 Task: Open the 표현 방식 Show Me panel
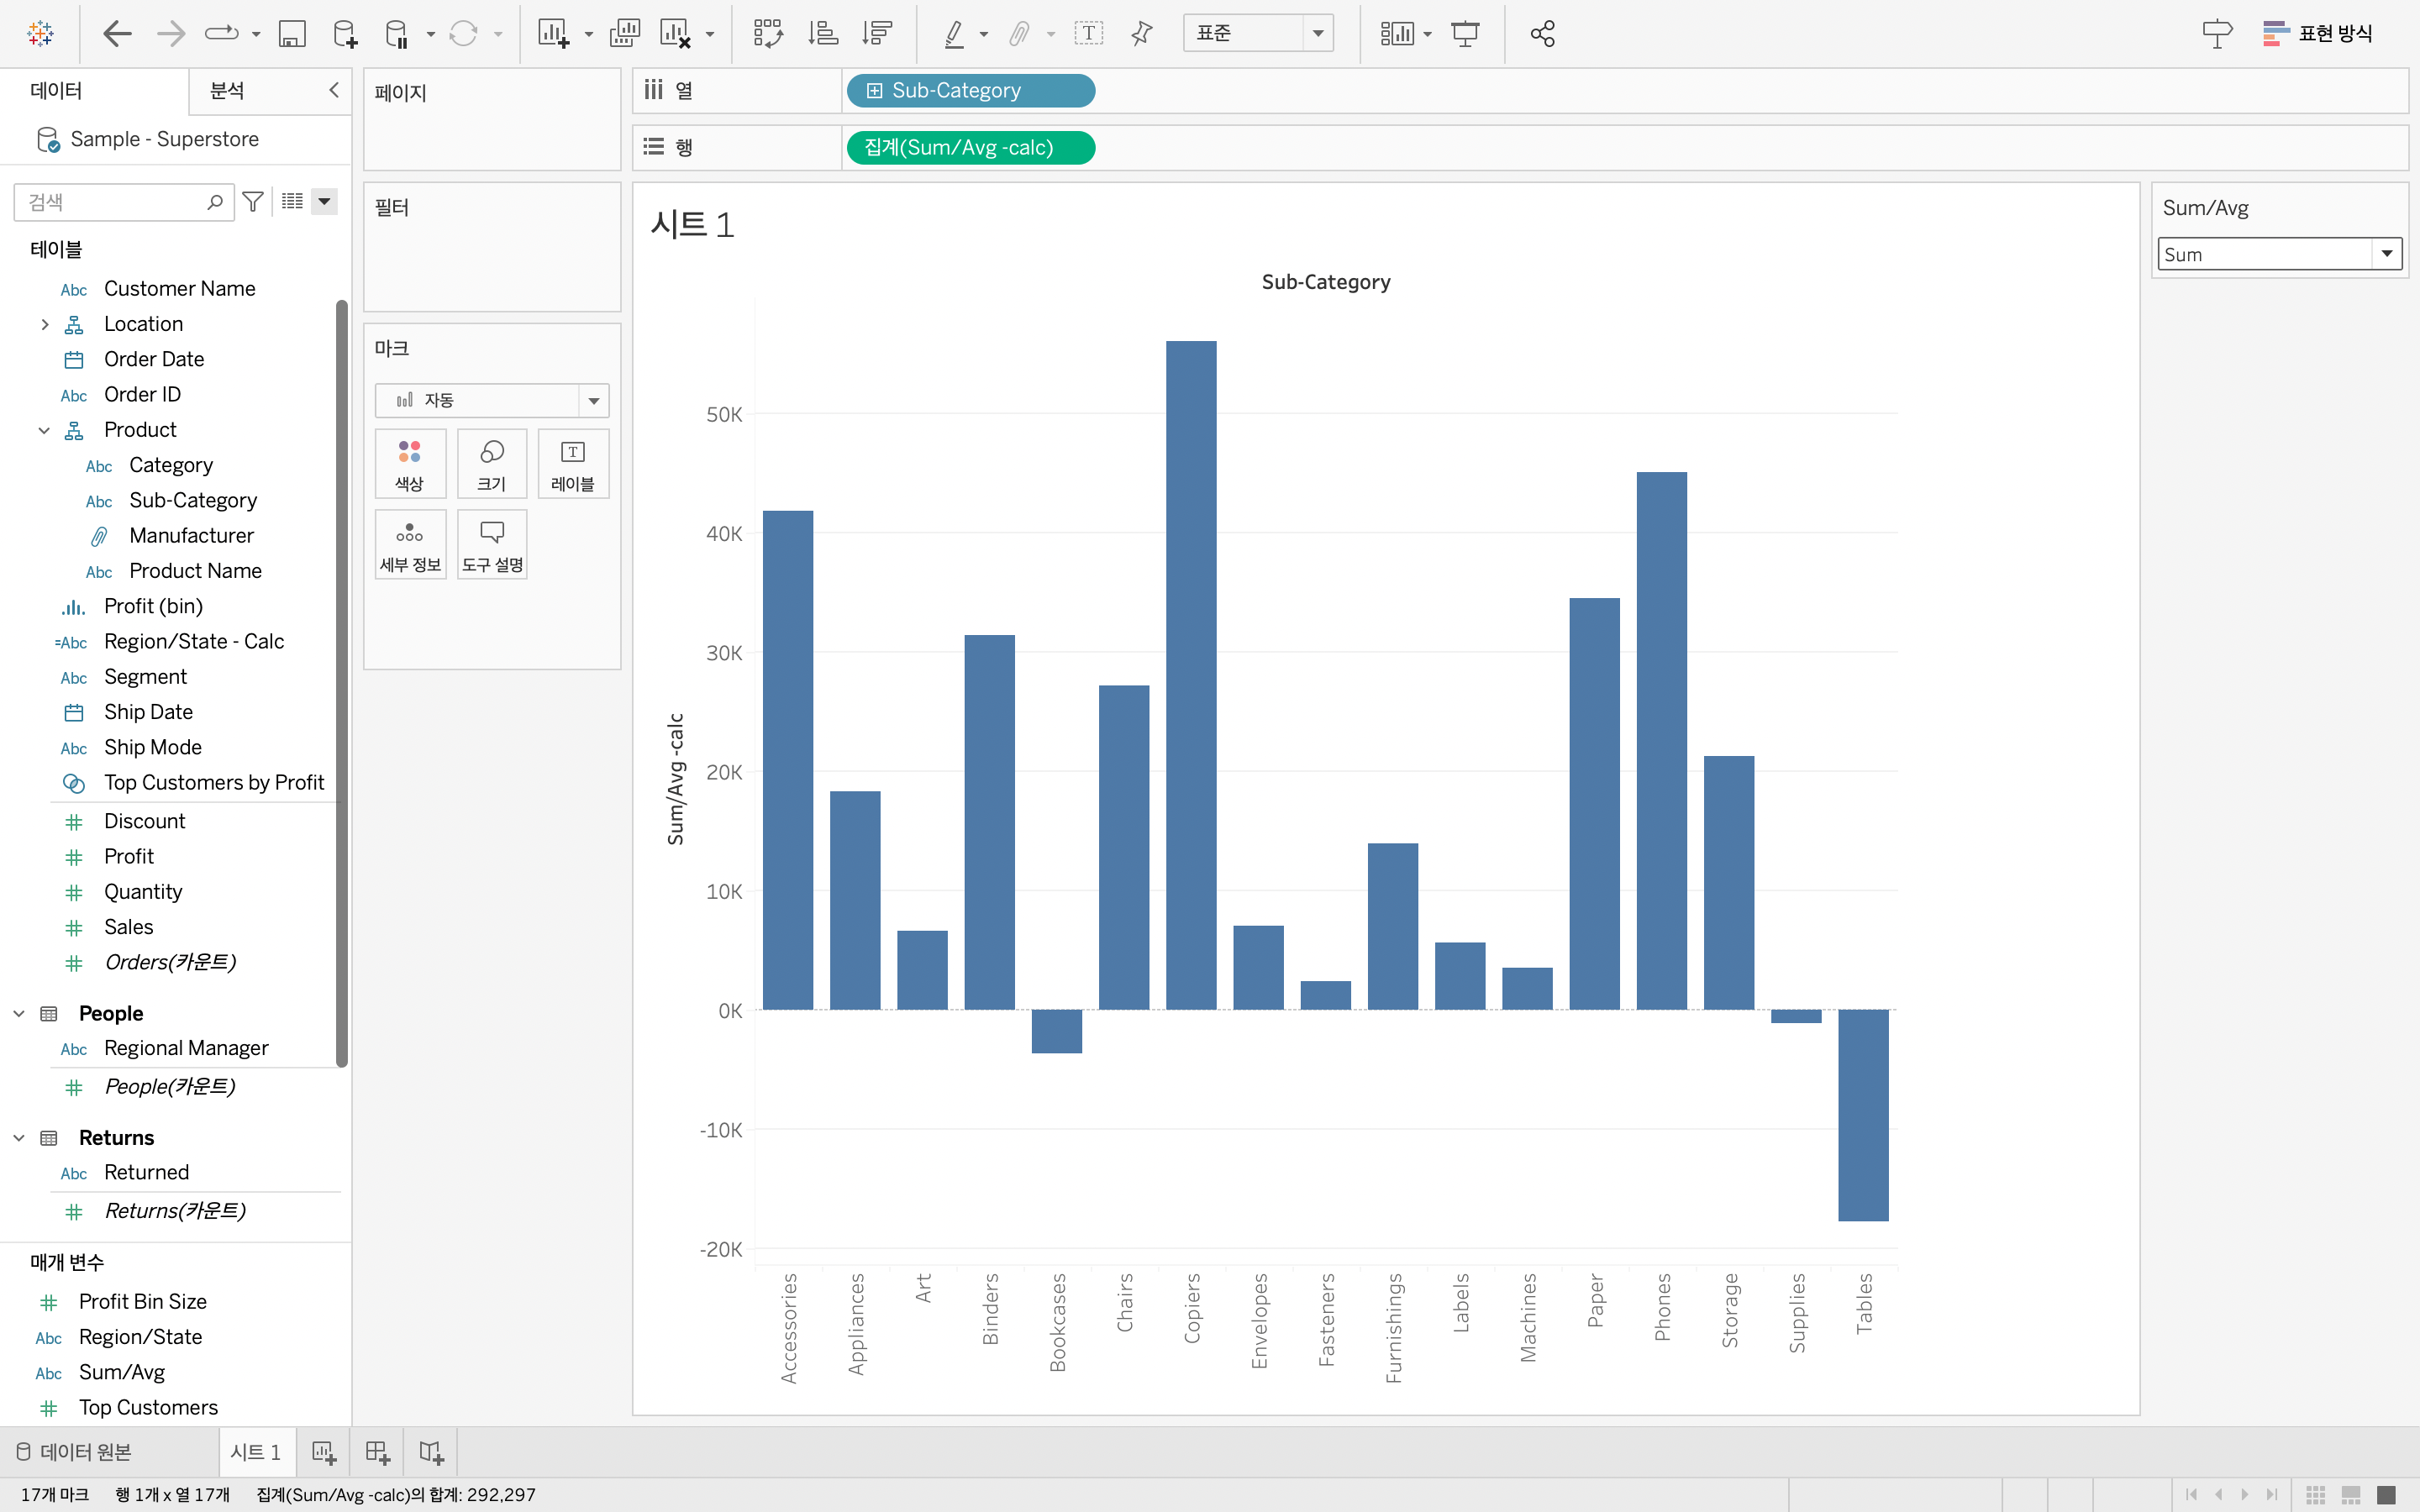click(x=2318, y=34)
